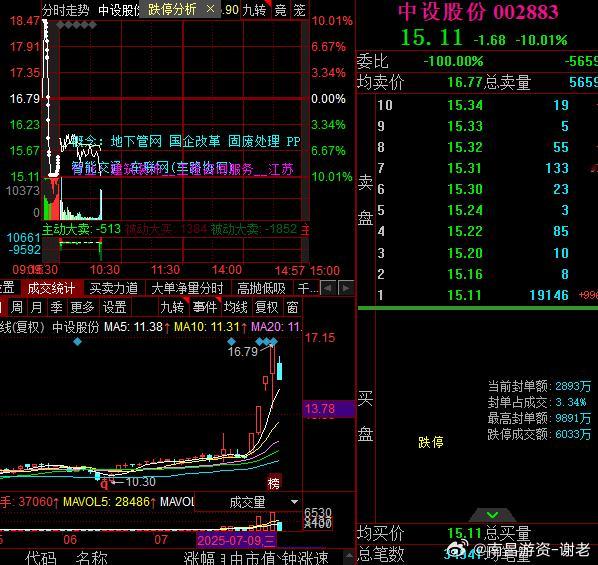The height and width of the screenshot is (565, 598).
Task: Open the 成交量 indicator dropdown
Action: click(x=263, y=502)
